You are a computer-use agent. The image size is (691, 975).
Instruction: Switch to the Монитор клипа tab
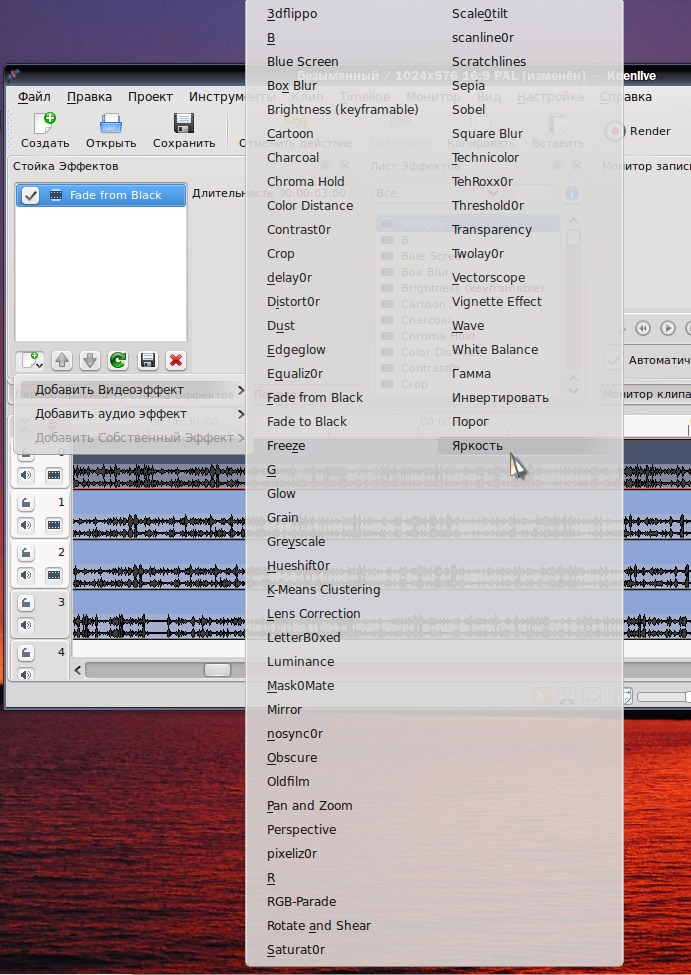click(x=646, y=394)
